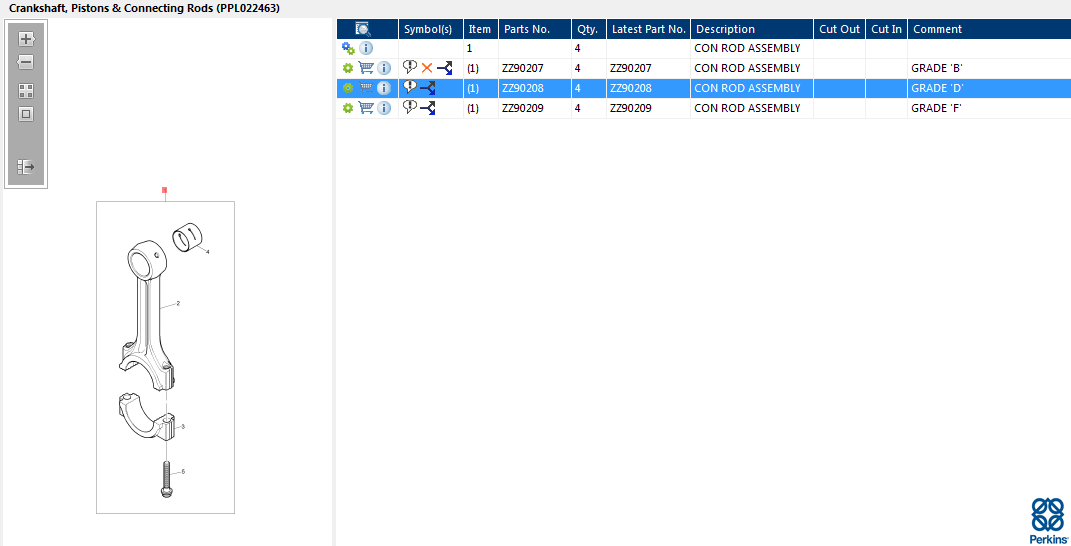Viewport: 1071px width, 546px height.
Task: Click the blue-green gears icon in item 1 row
Action: [348, 49]
